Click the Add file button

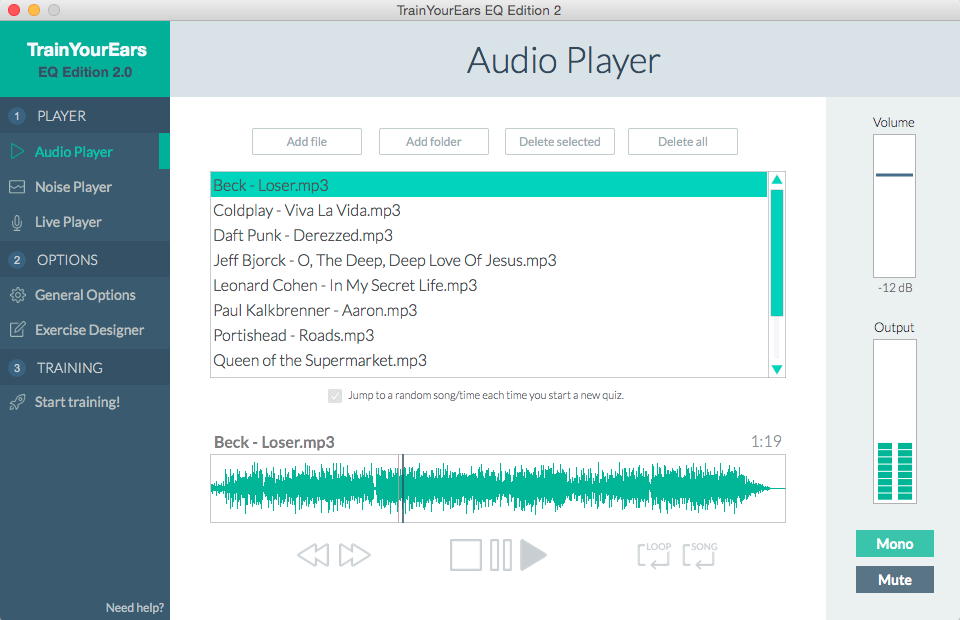[x=306, y=142]
